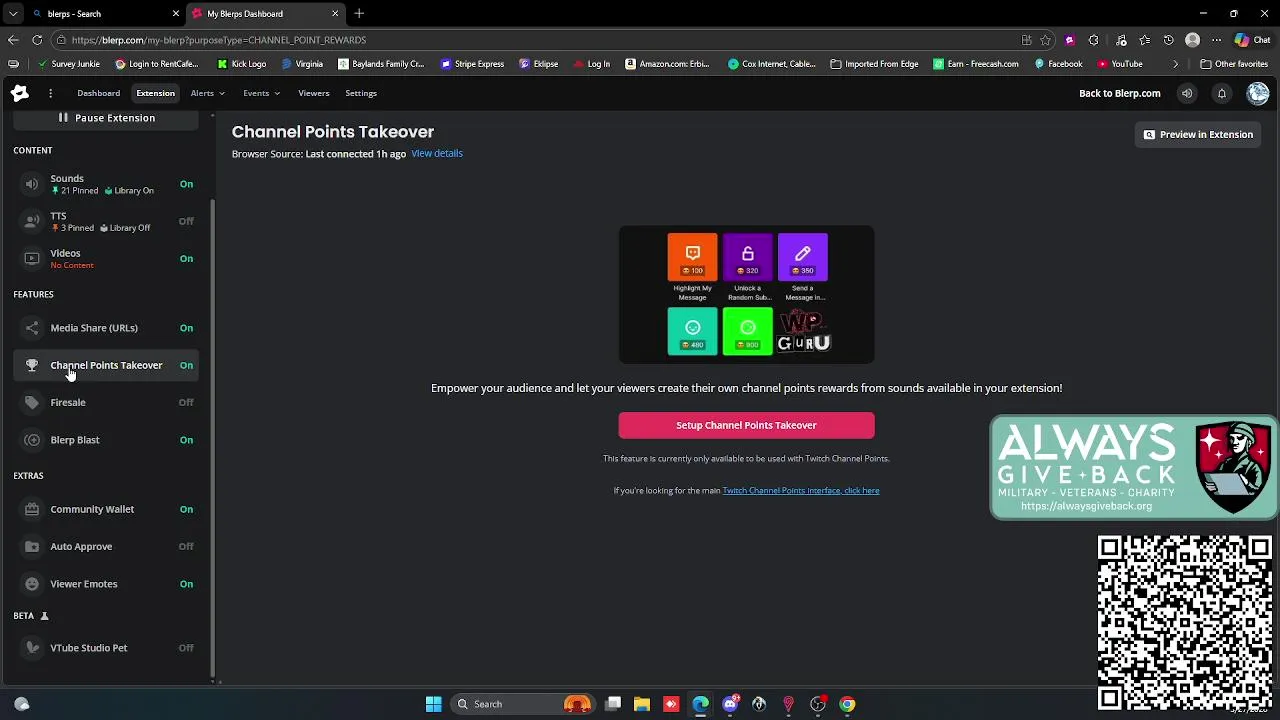Viewport: 1280px width, 720px height.
Task: Toggle Sounds On status
Action: coord(186,184)
